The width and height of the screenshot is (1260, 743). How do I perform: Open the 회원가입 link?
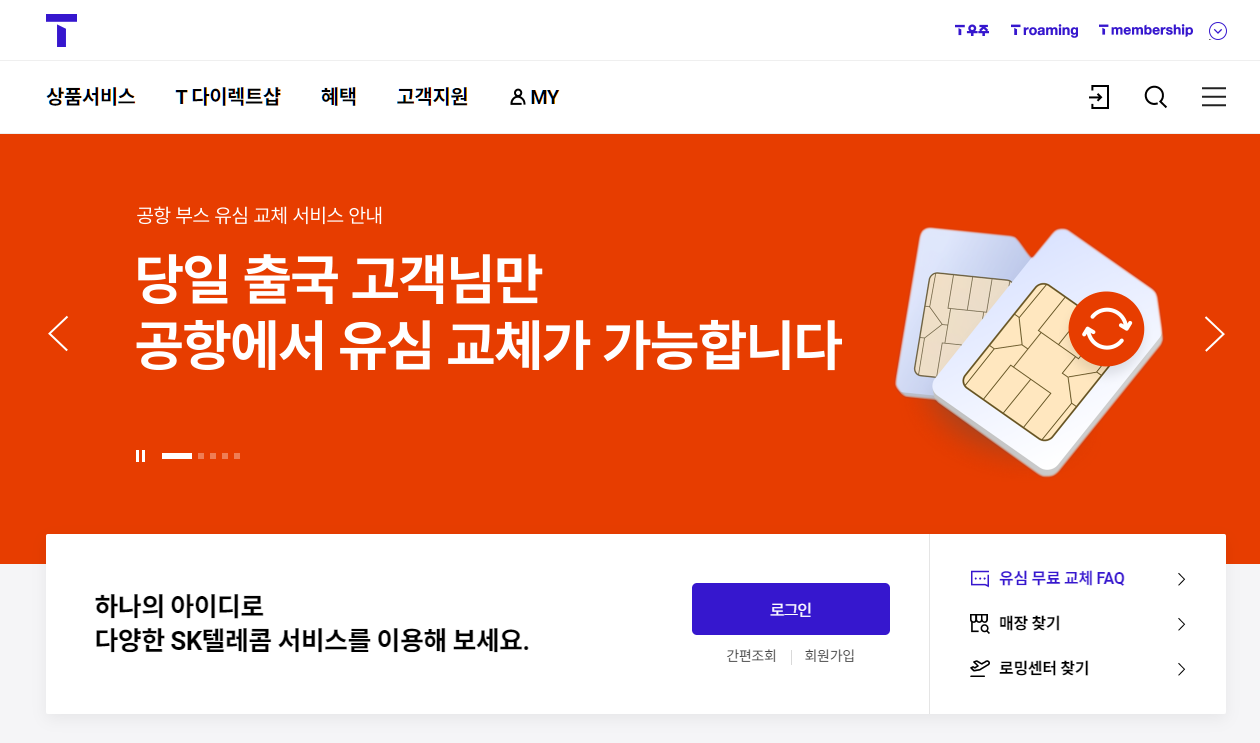[830, 656]
